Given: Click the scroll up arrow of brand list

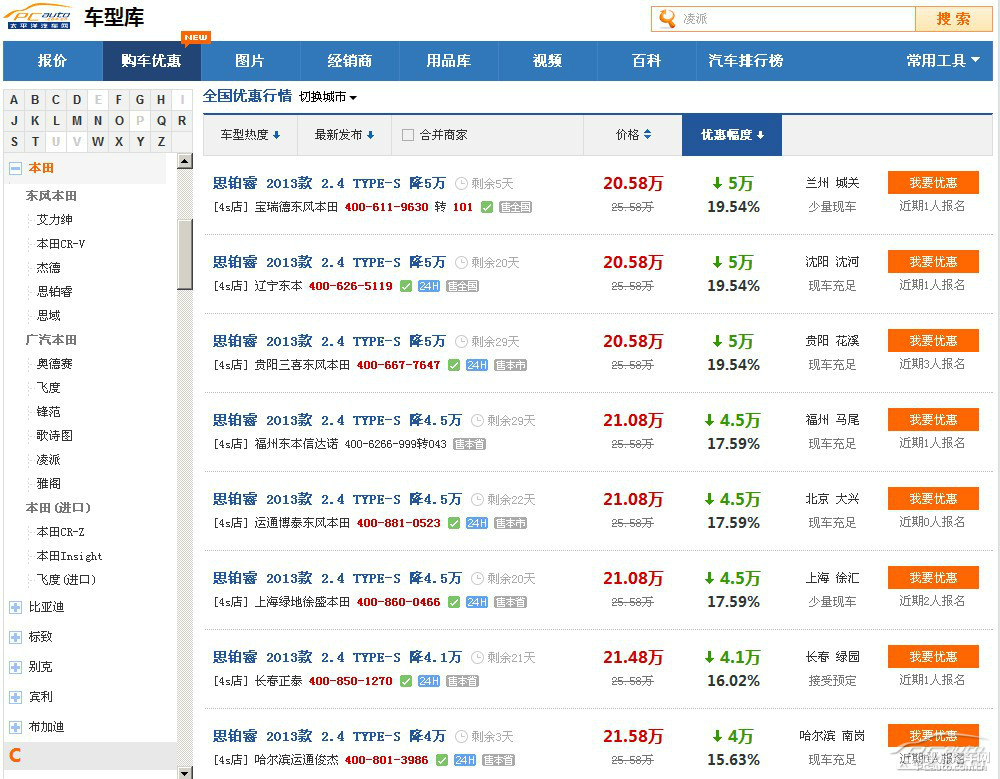Looking at the screenshot, I should click(x=185, y=161).
